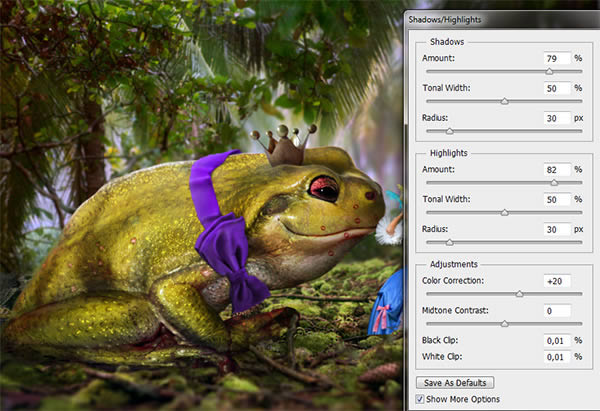
Task: Click the Shadows Radius slider handle
Action: [x=450, y=131]
